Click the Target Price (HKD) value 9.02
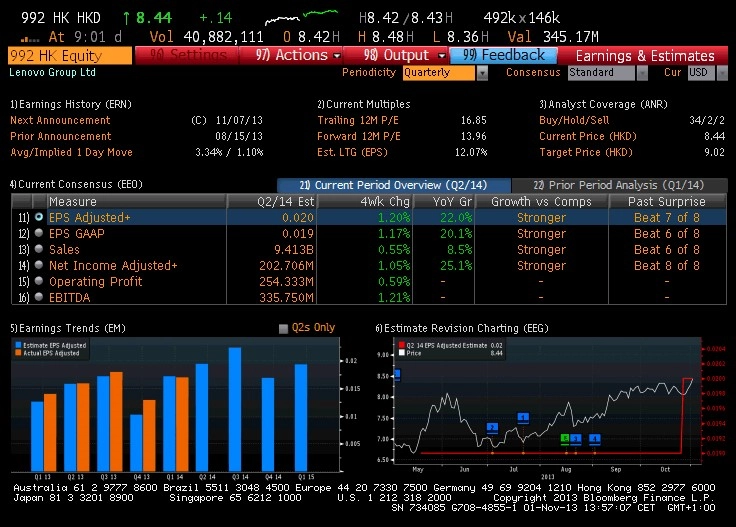This screenshot has width=736, height=527. point(714,152)
